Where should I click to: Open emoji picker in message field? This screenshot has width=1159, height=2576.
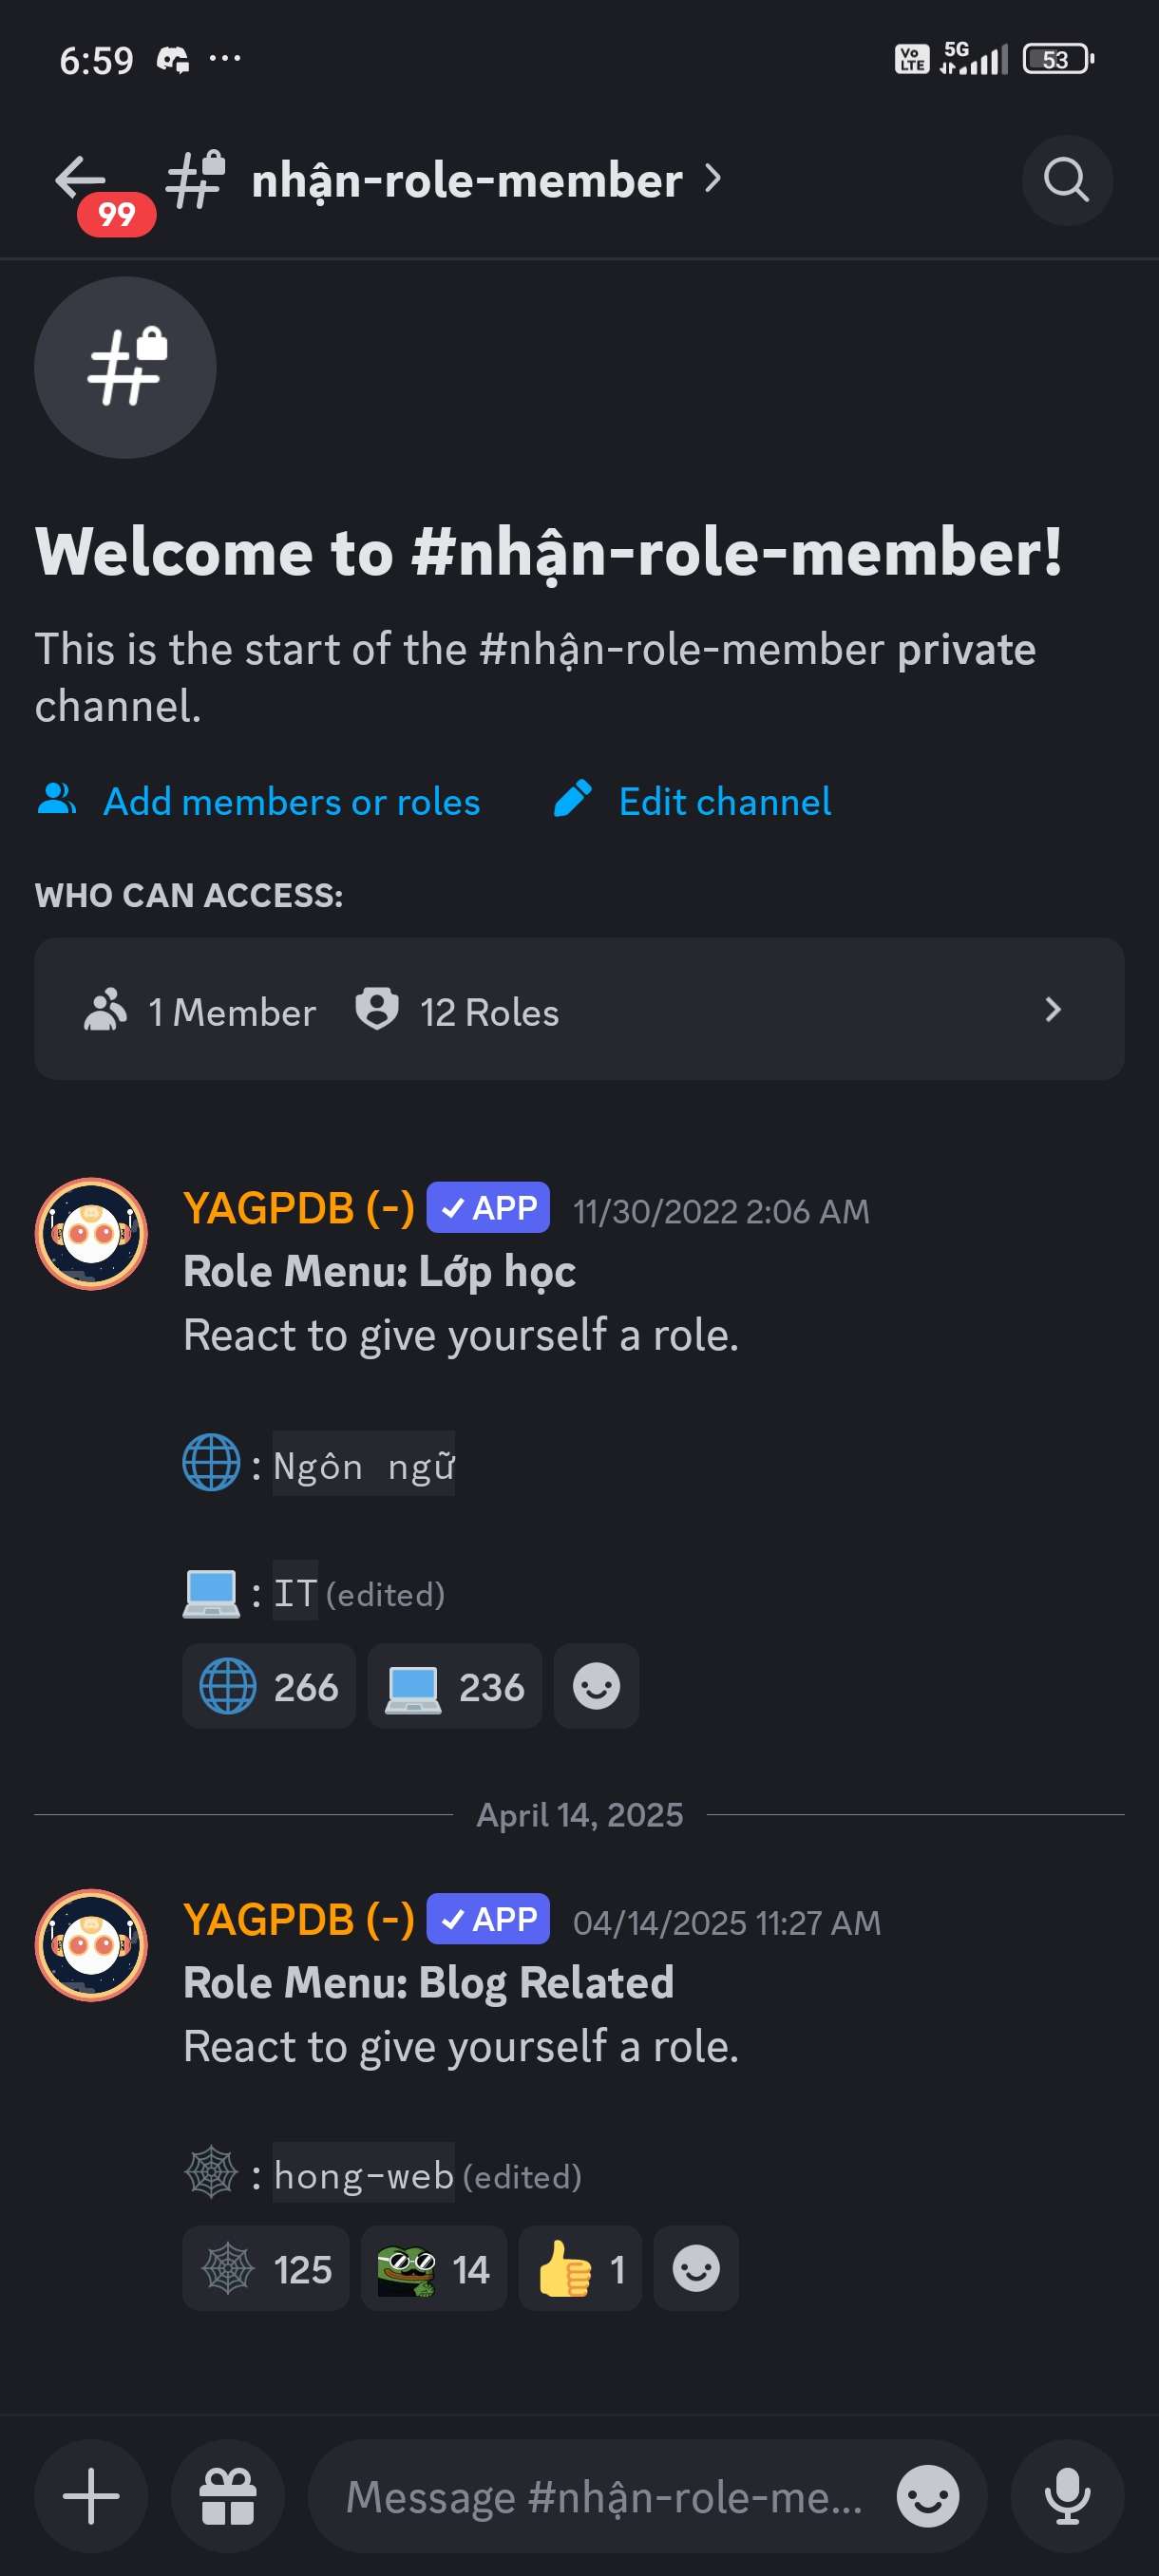[x=927, y=2496]
